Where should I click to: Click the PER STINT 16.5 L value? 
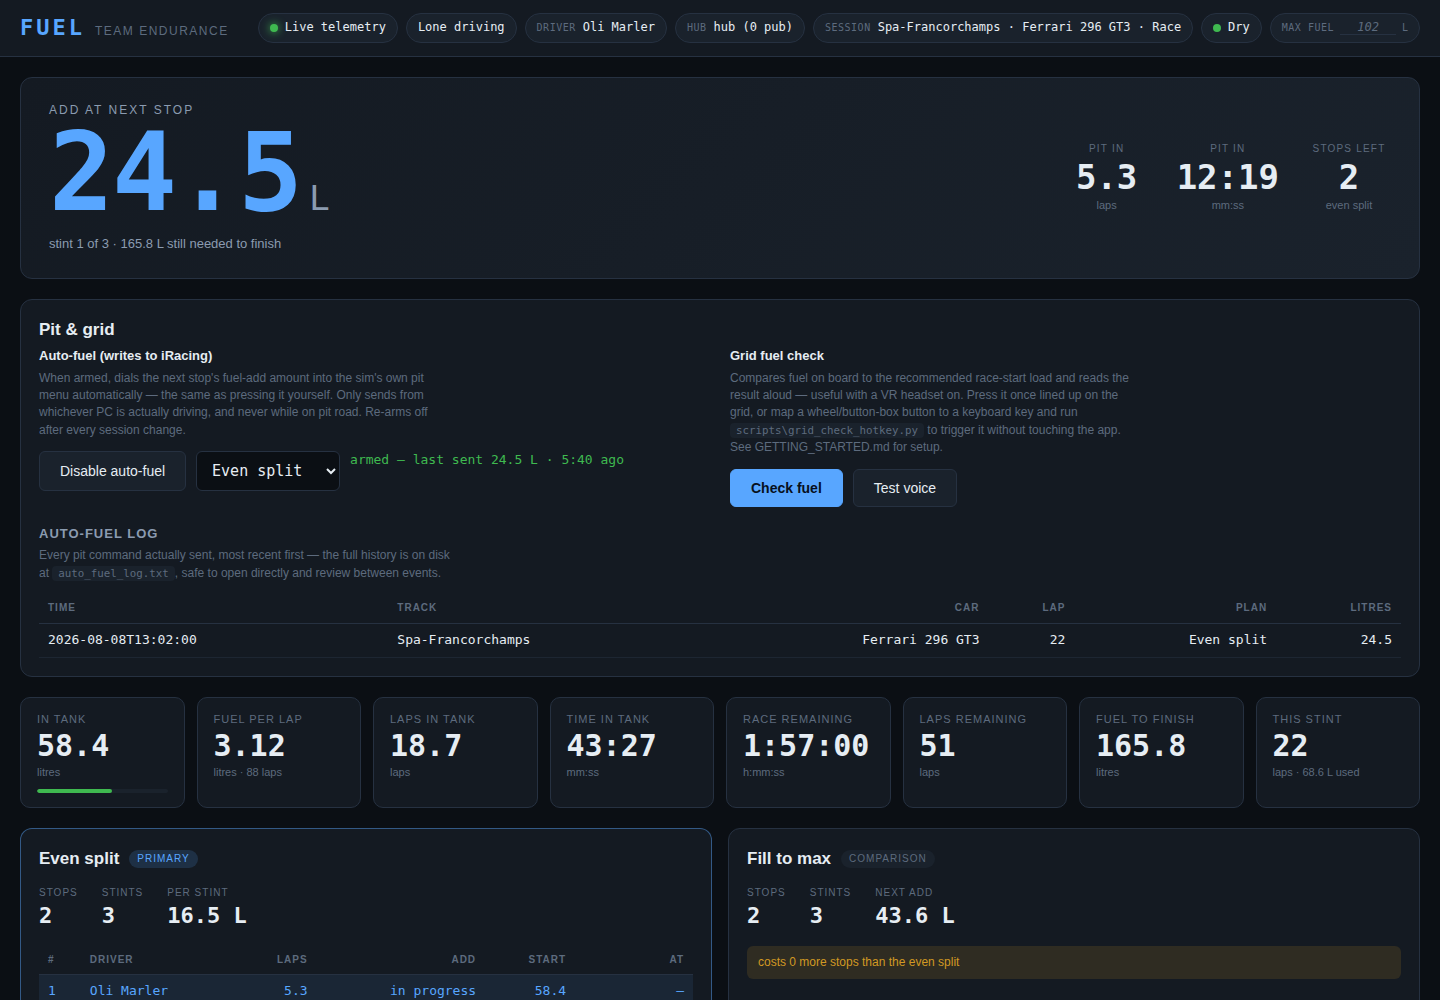click(207, 916)
